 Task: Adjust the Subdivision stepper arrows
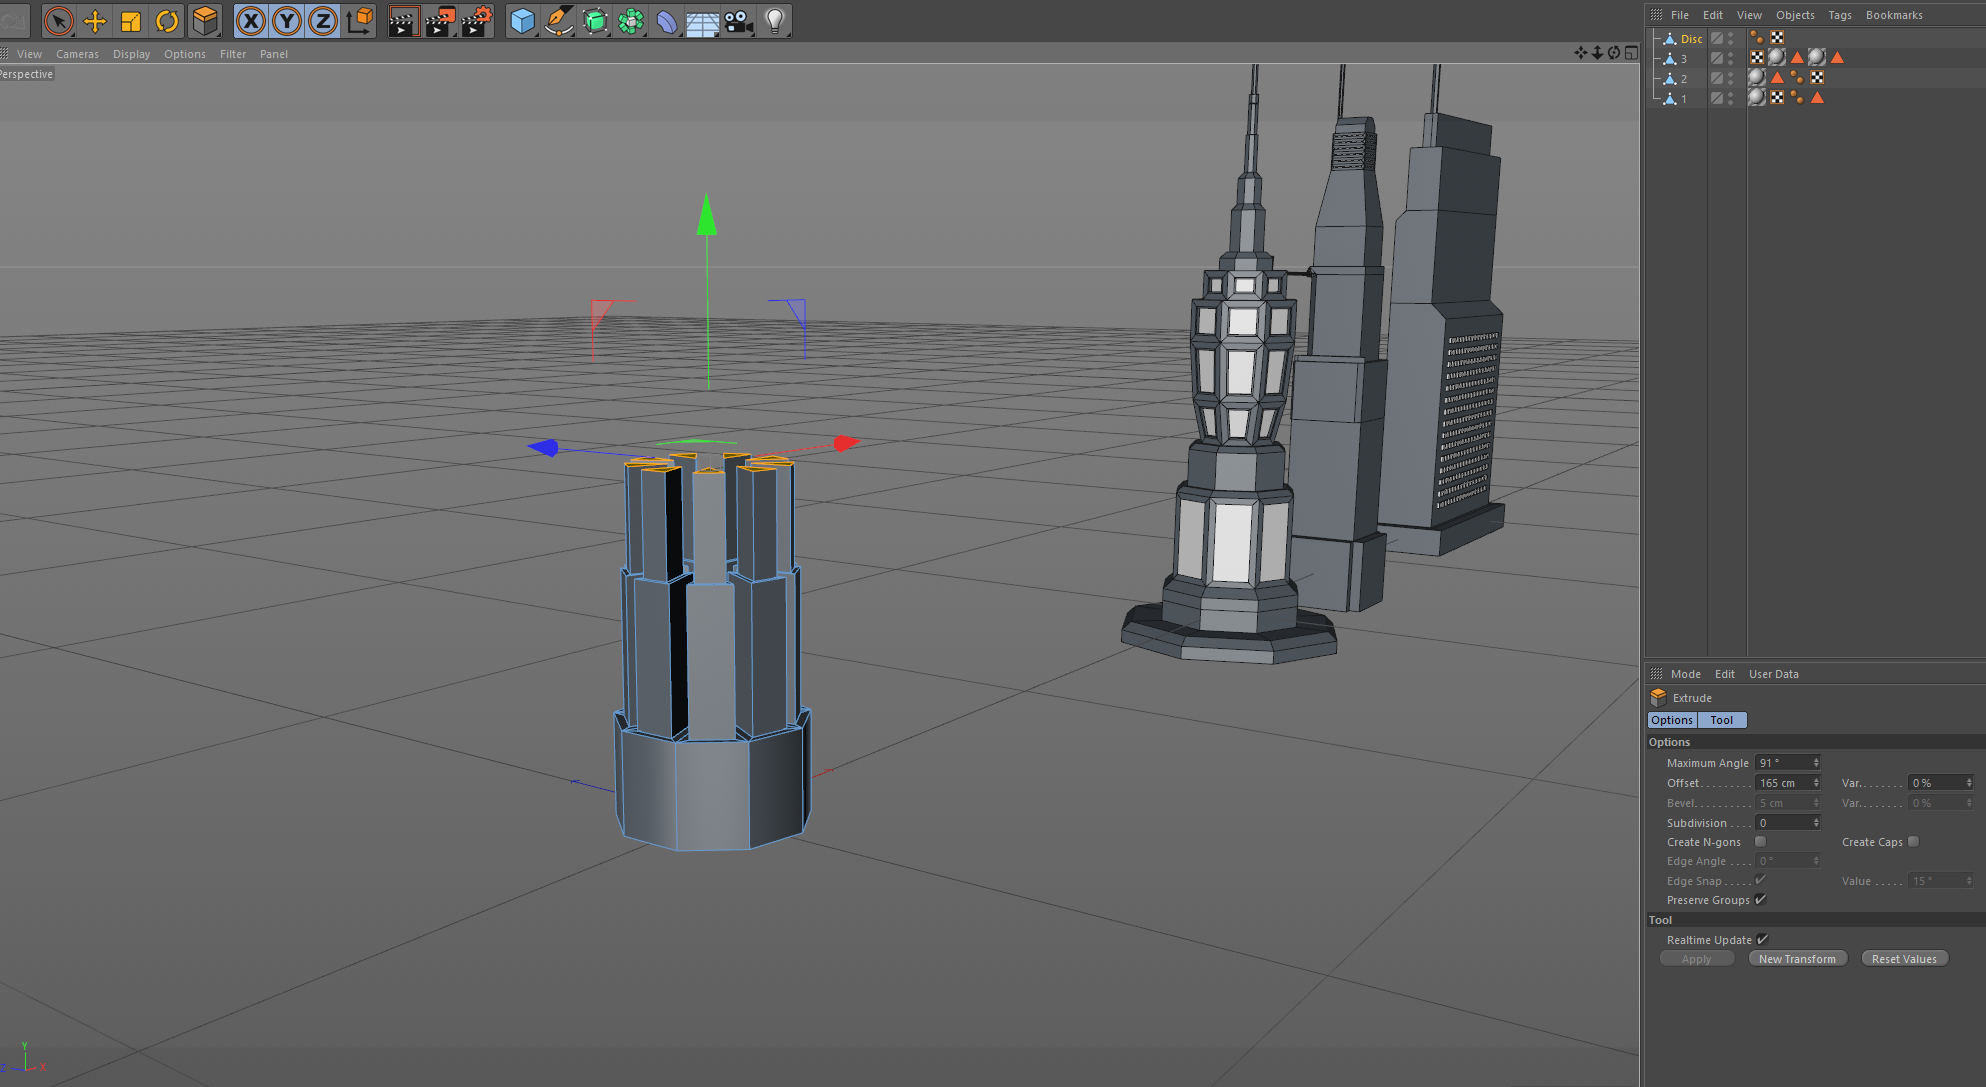point(1816,823)
